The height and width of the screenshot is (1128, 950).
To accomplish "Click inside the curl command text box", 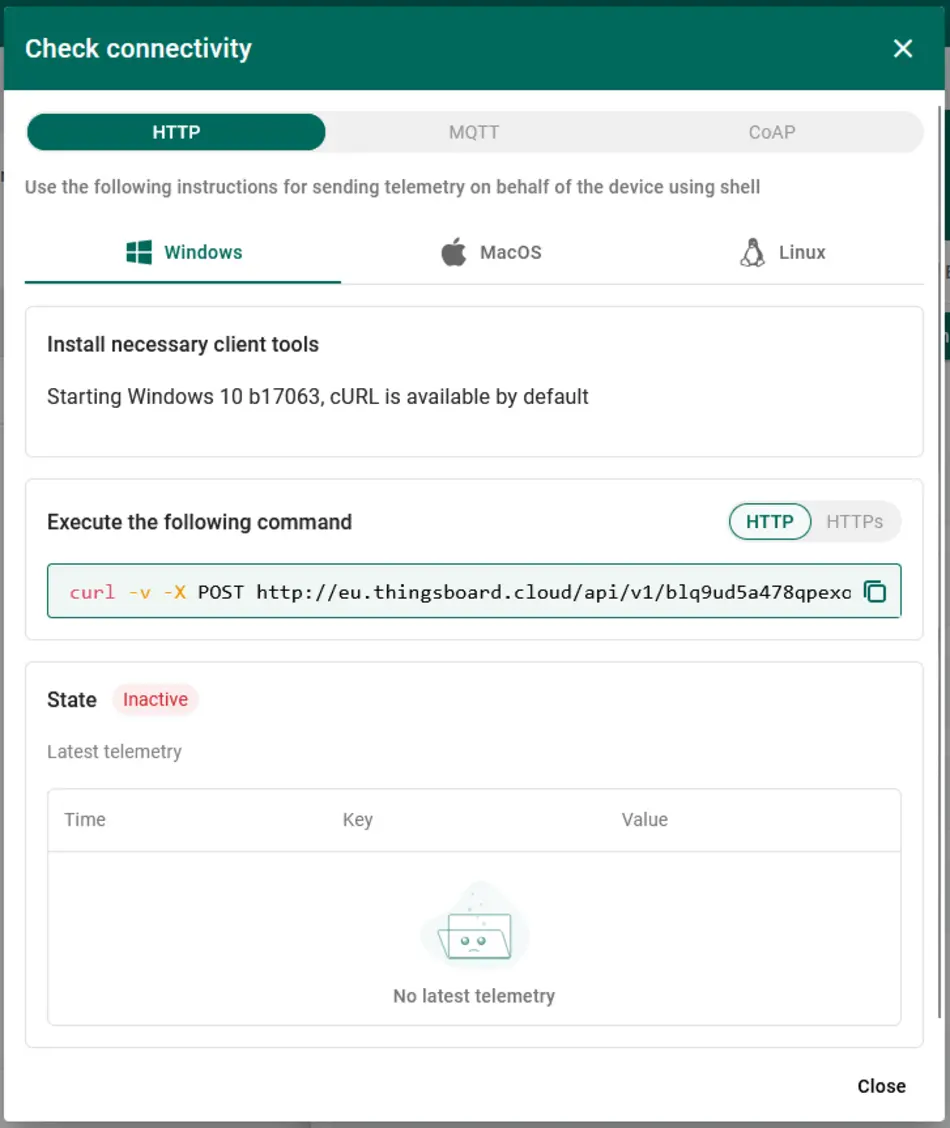I will pyautogui.click(x=460, y=592).
